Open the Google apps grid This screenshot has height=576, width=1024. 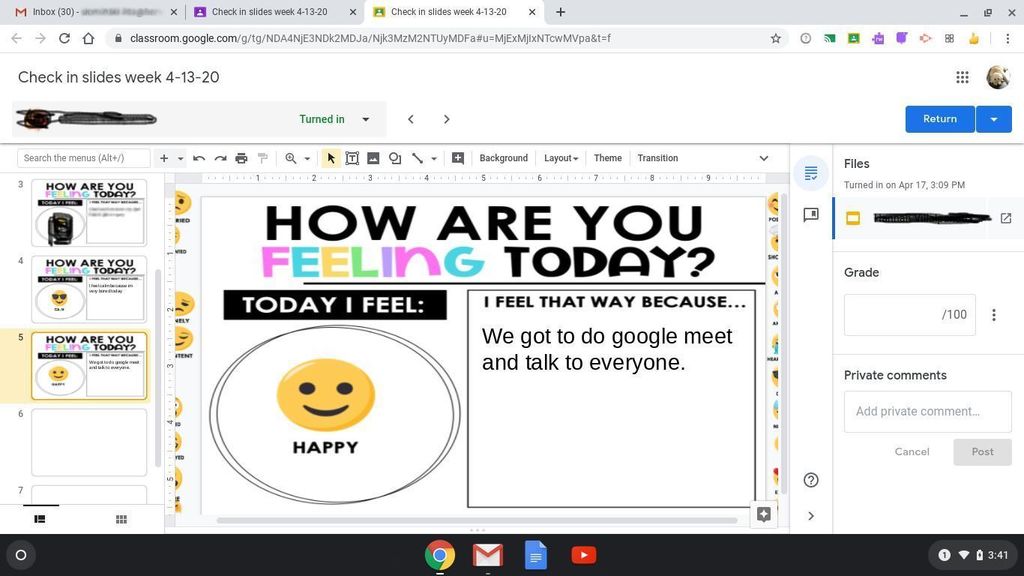(962, 77)
